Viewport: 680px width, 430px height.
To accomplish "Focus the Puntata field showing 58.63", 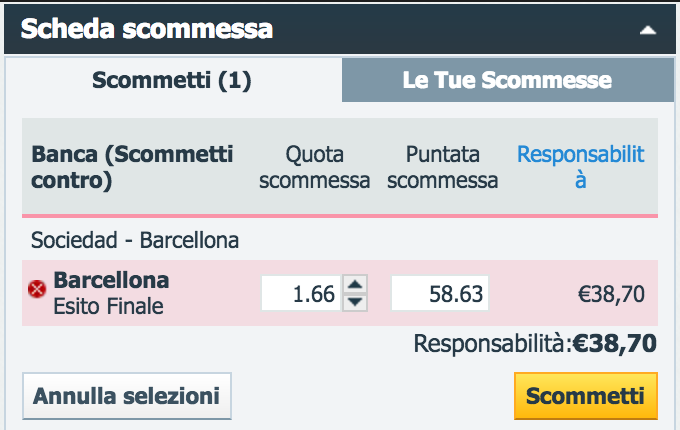I will (440, 293).
